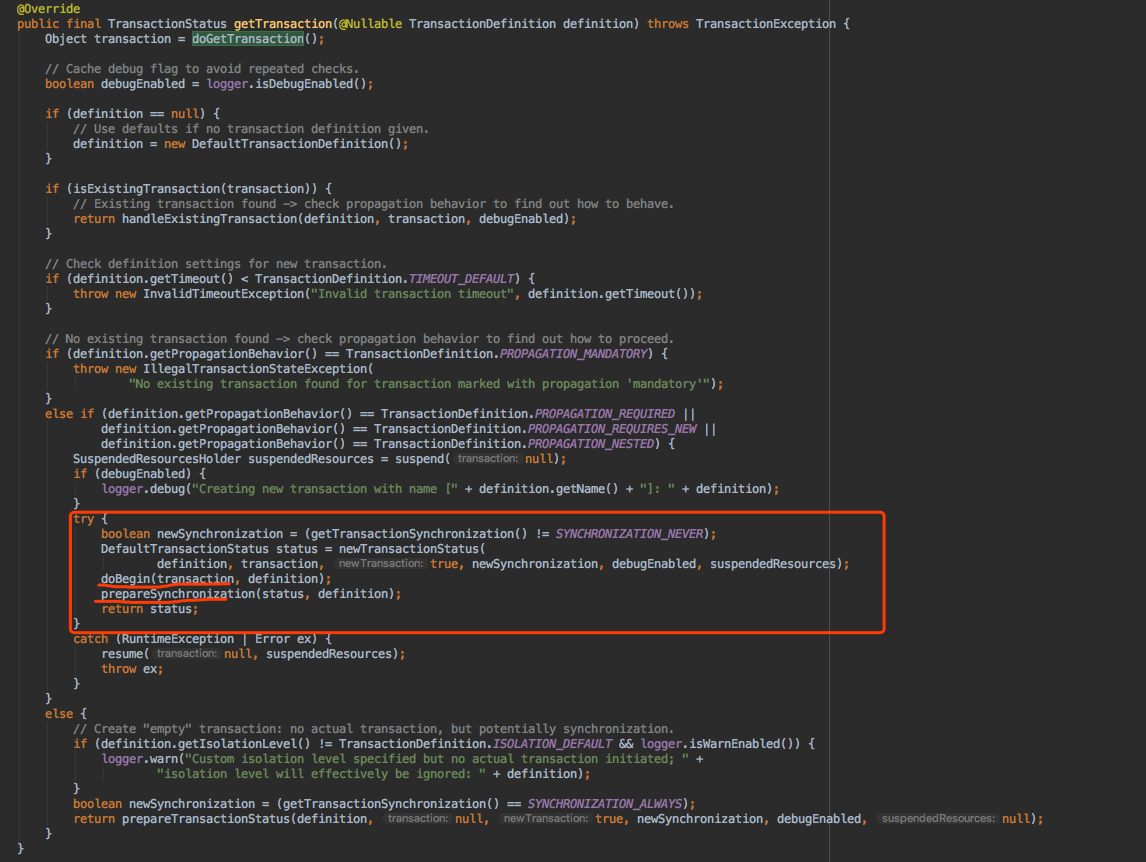This screenshot has width=1146, height=862.
Task: Click SYNCHRONIZATION_ALWAYS constant
Action: tap(605, 804)
